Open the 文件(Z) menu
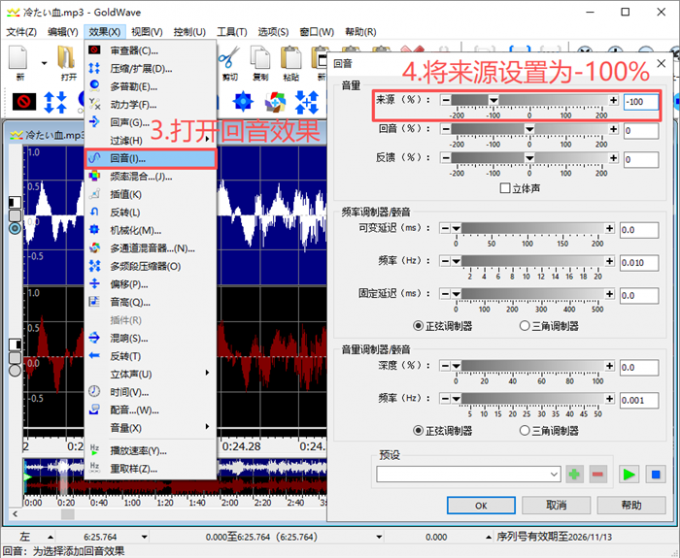The height and width of the screenshot is (558, 680). pos(21,32)
